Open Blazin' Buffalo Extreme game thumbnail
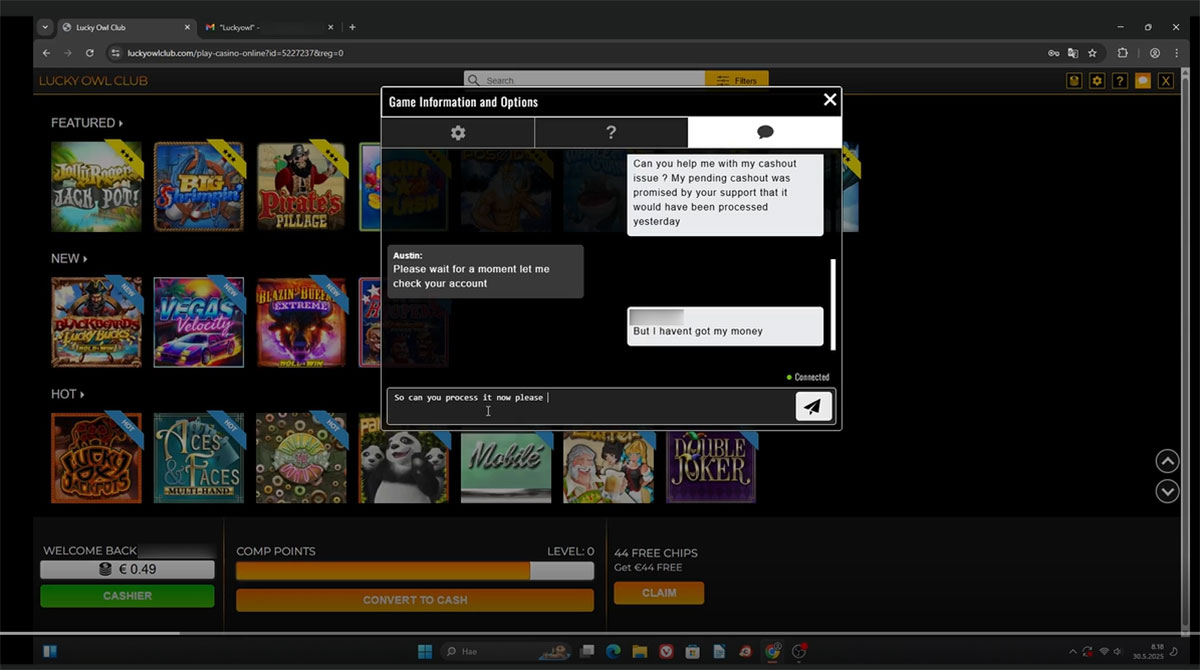 tap(302, 322)
